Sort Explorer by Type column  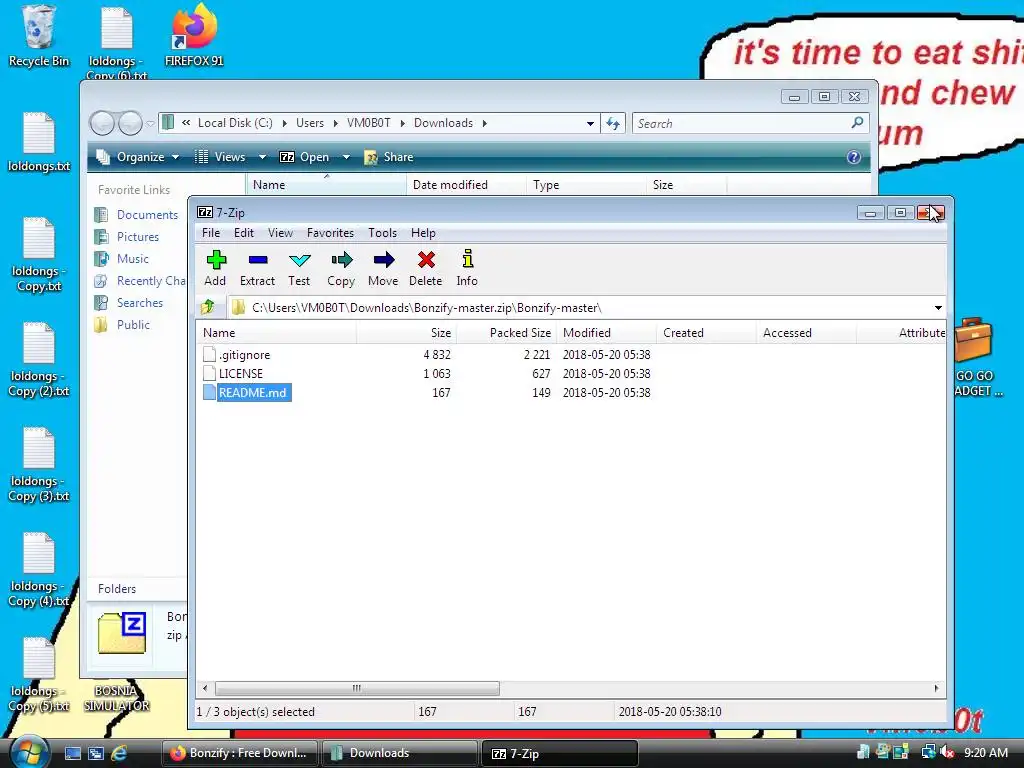(x=586, y=185)
